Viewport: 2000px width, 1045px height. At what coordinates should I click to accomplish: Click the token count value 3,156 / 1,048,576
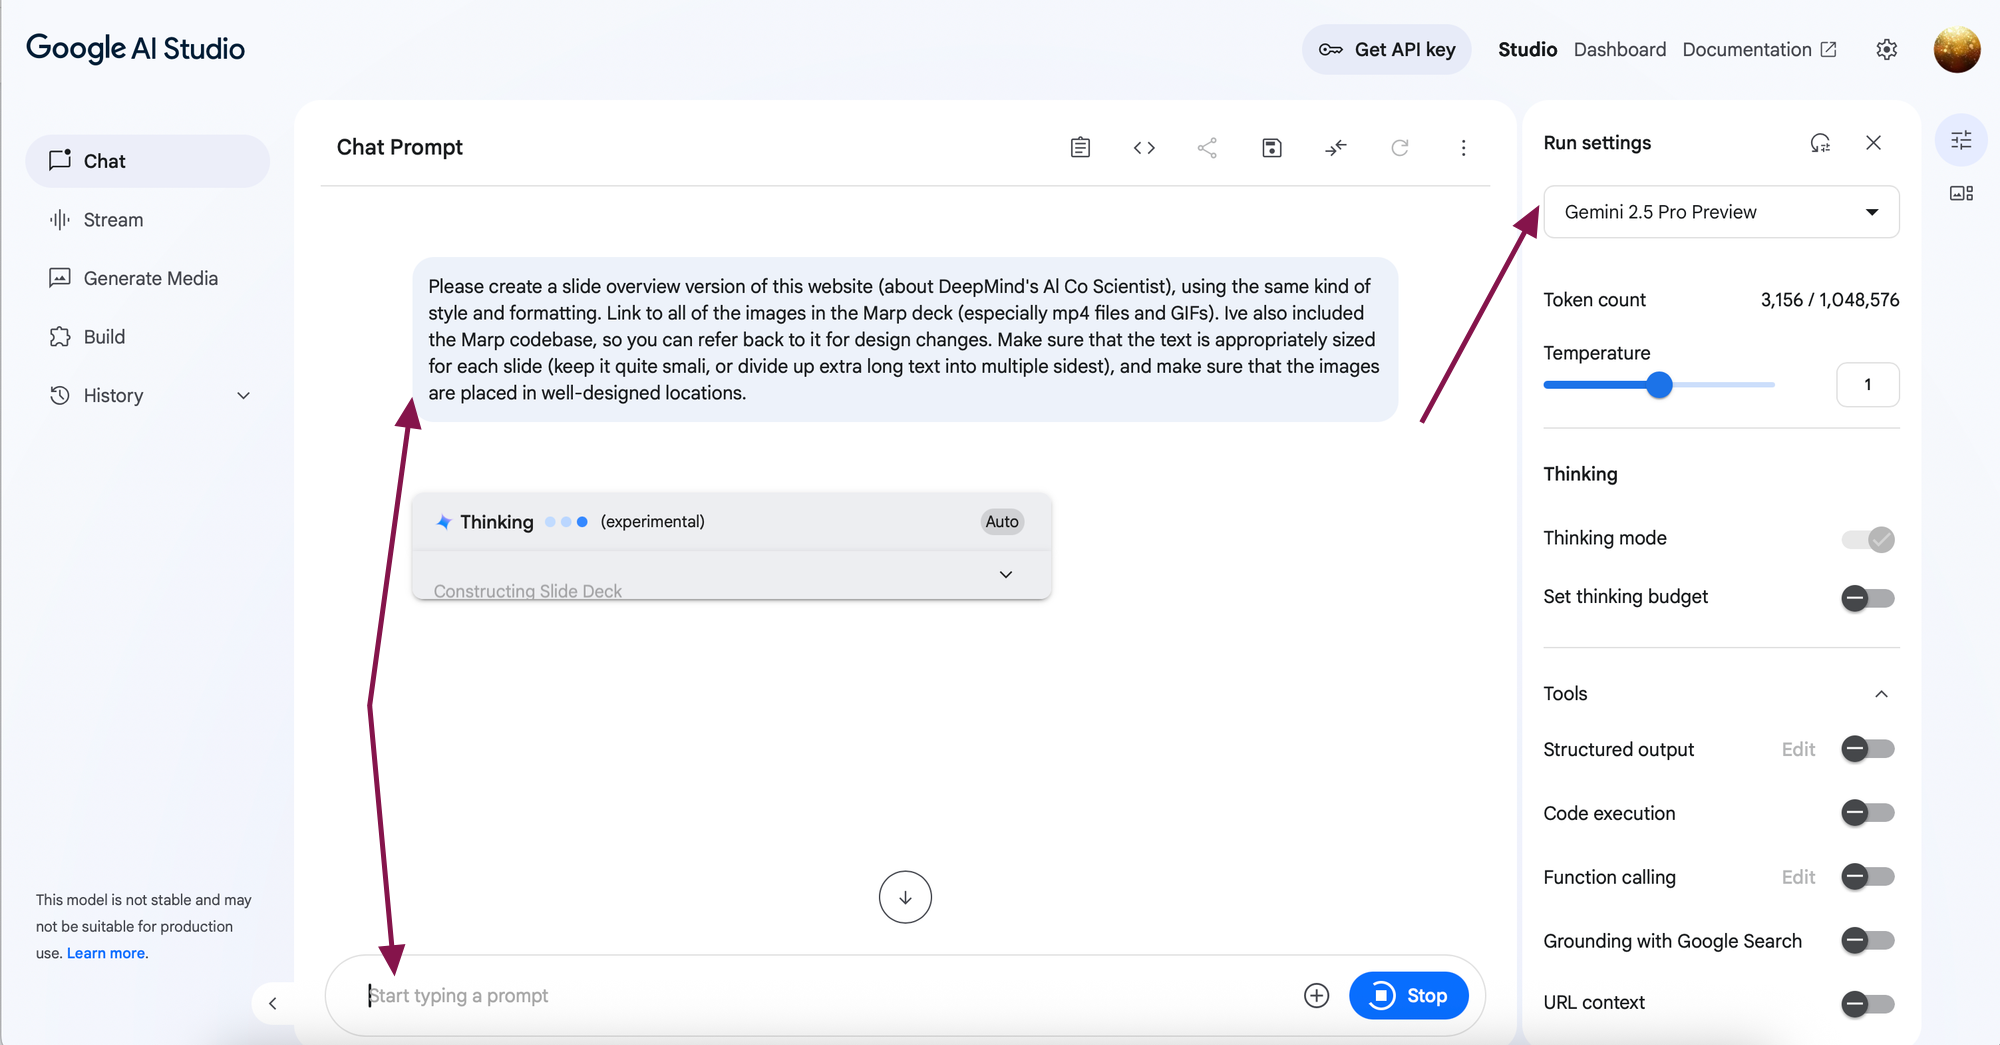click(1829, 300)
